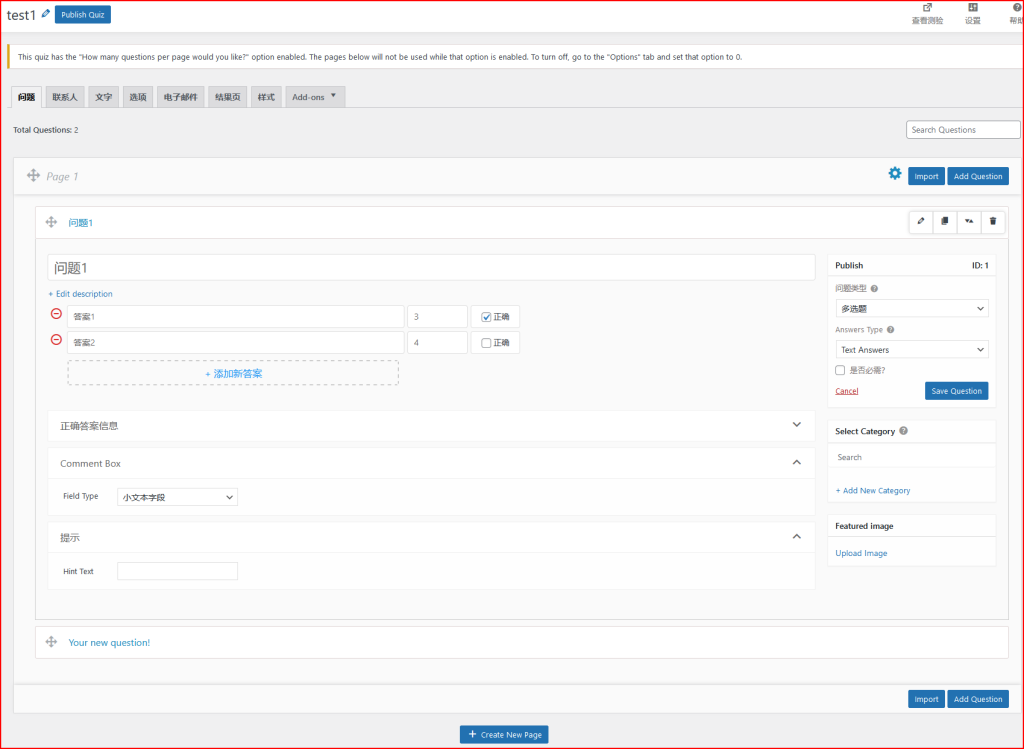Click the edit pencil icon for 问题1

click(x=921, y=221)
